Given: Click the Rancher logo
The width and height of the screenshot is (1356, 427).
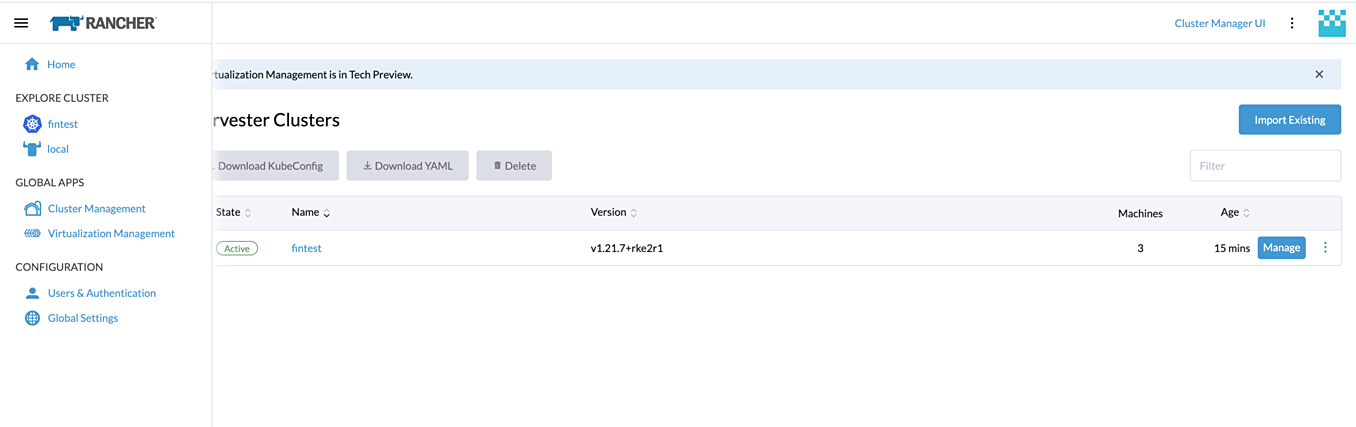Looking at the screenshot, I should tap(103, 23).
